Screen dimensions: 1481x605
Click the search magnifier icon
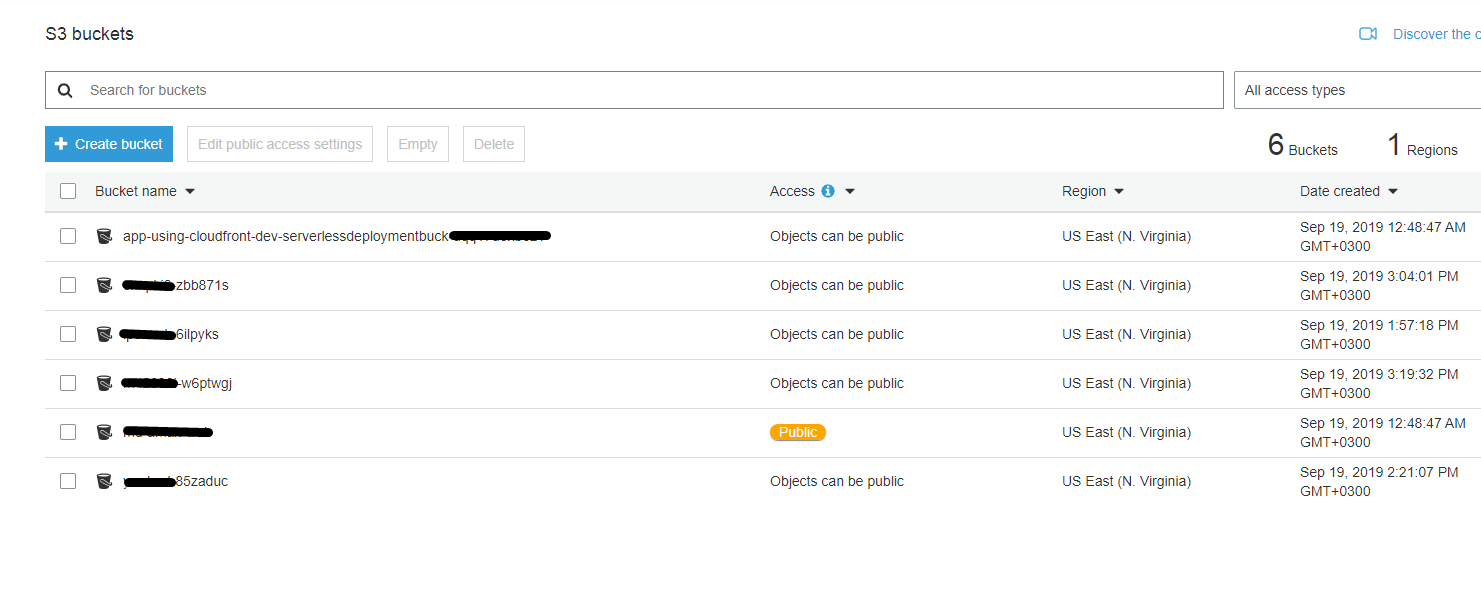65,90
